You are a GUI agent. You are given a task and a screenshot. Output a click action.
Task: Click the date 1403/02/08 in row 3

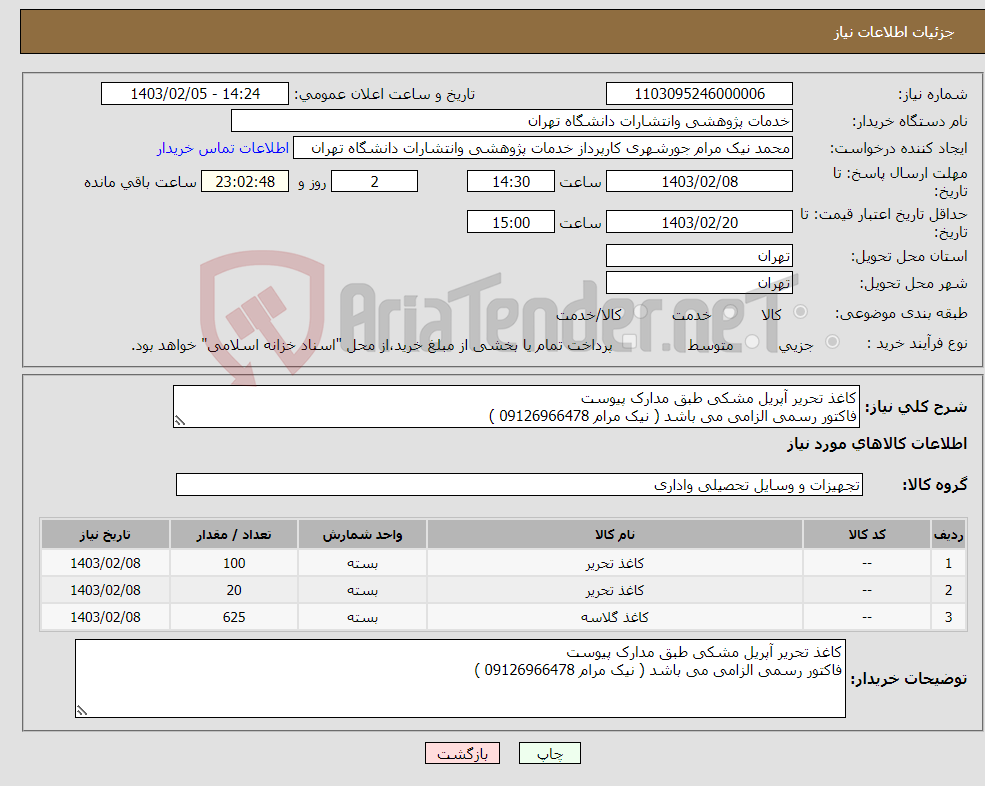(106, 618)
